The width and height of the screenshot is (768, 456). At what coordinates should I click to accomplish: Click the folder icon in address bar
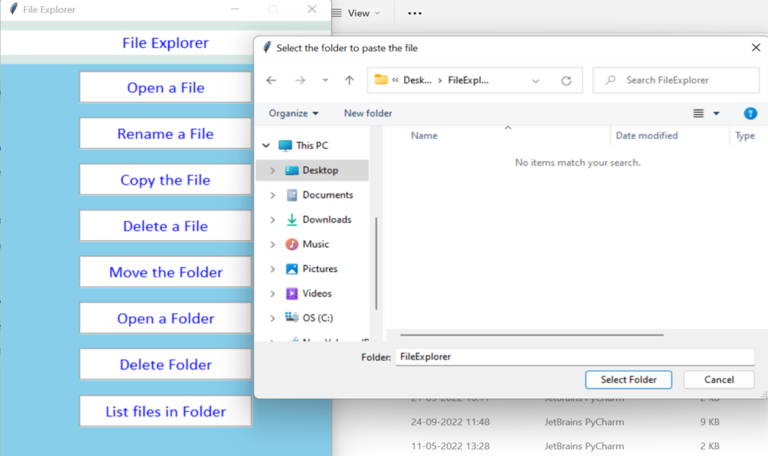tap(381, 79)
